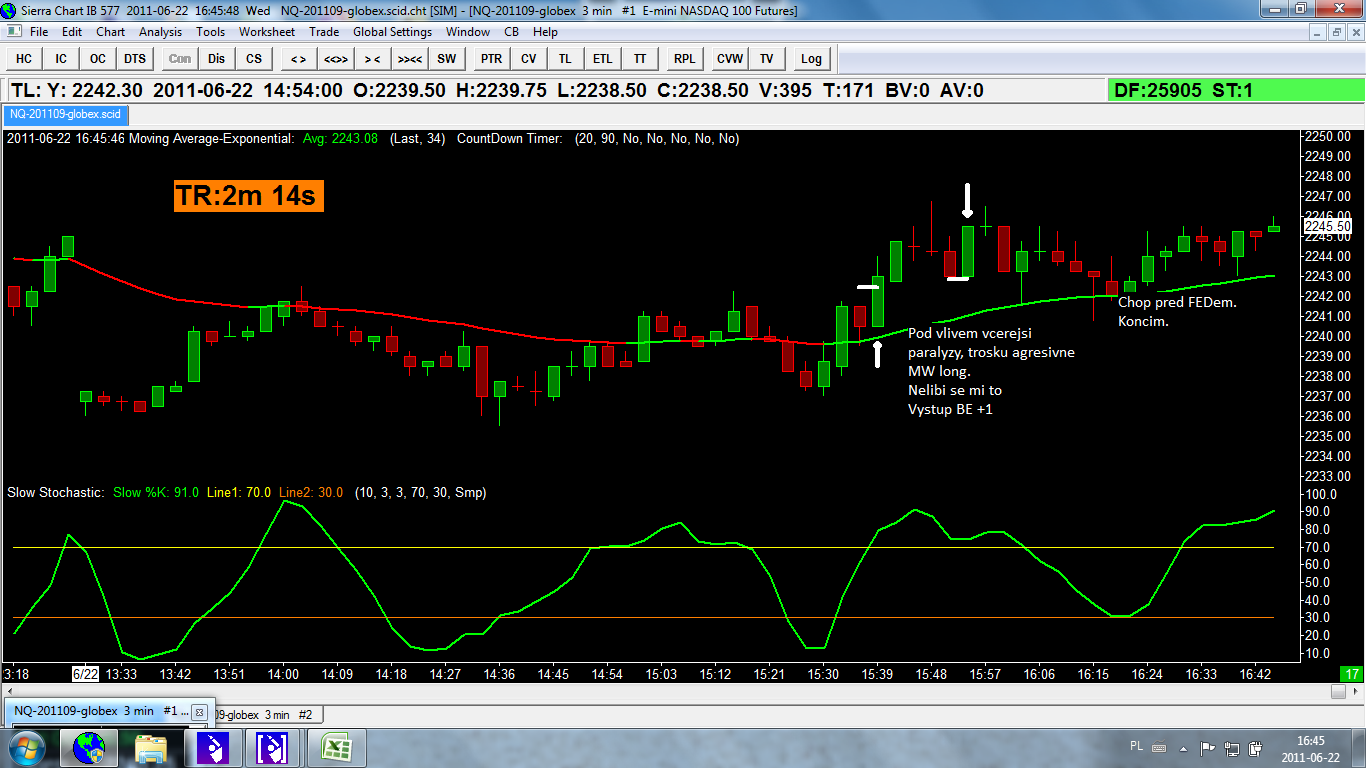Click the Con connect toolbar button

(180, 59)
